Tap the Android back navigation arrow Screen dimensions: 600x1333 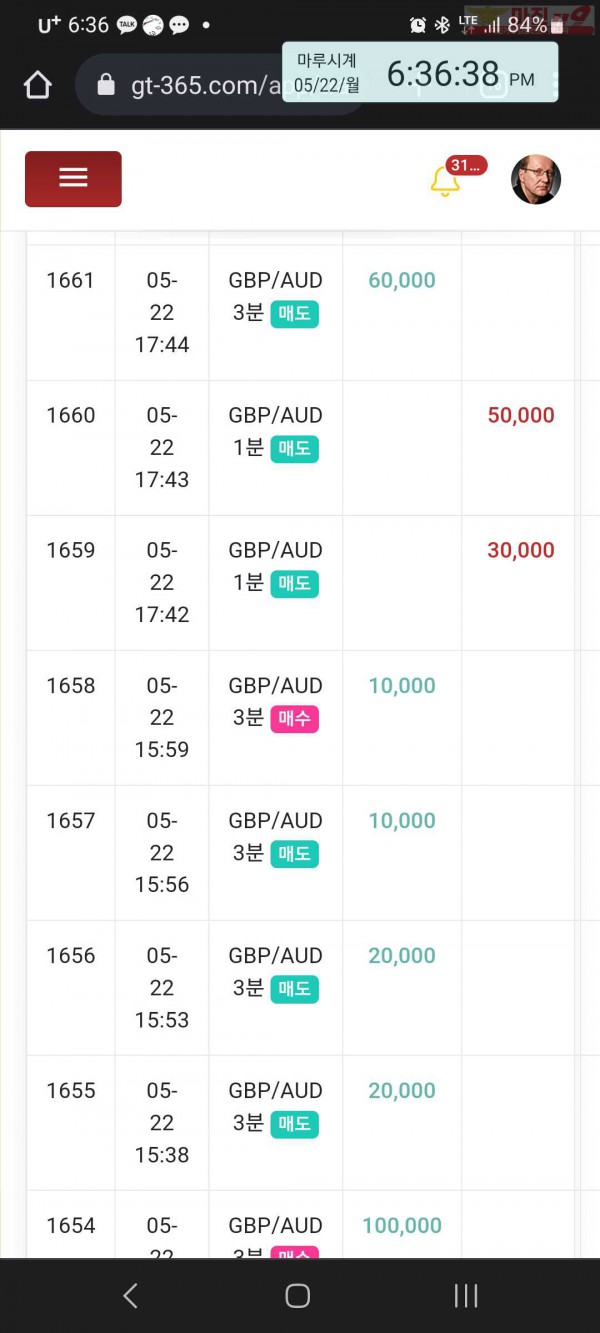point(130,1296)
